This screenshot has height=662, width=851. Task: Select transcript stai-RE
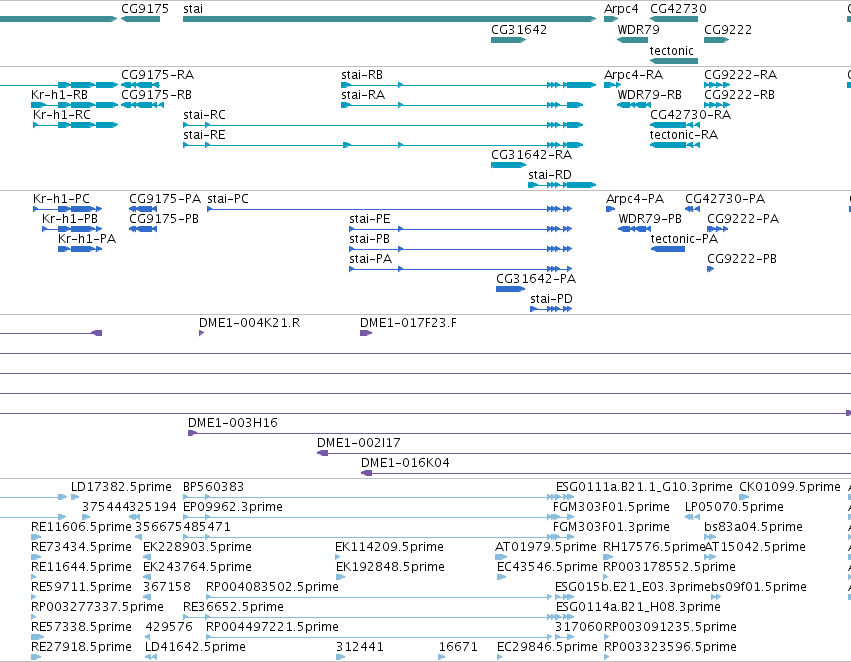[383, 145]
